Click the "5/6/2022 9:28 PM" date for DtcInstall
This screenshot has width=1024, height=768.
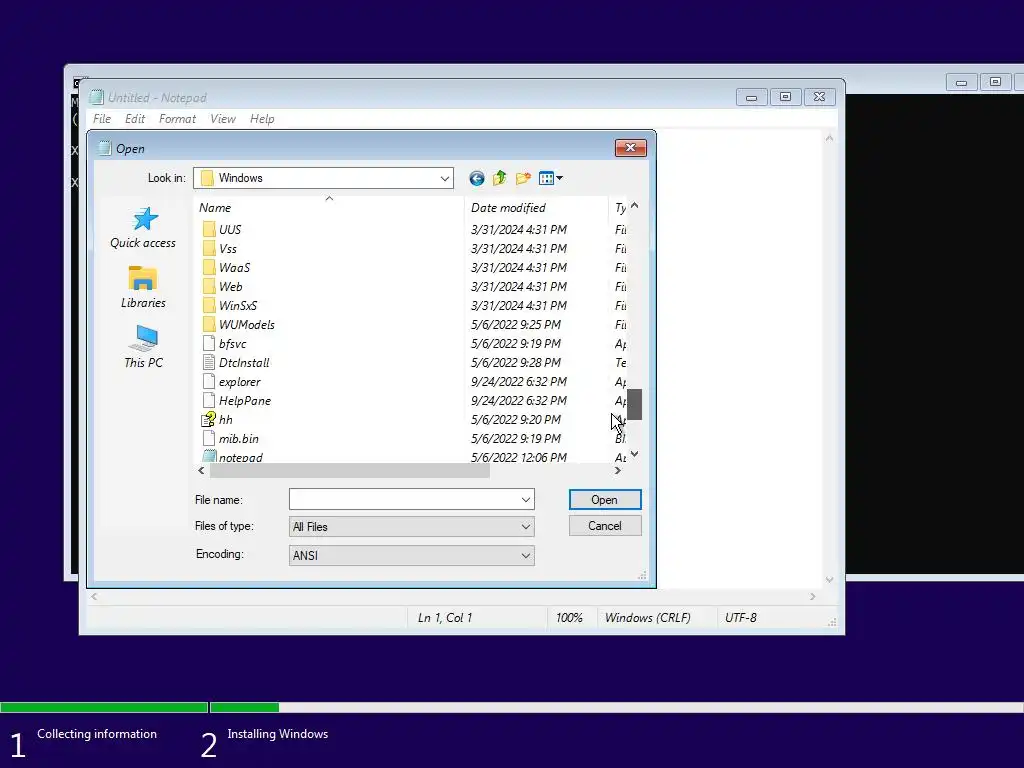click(515, 362)
